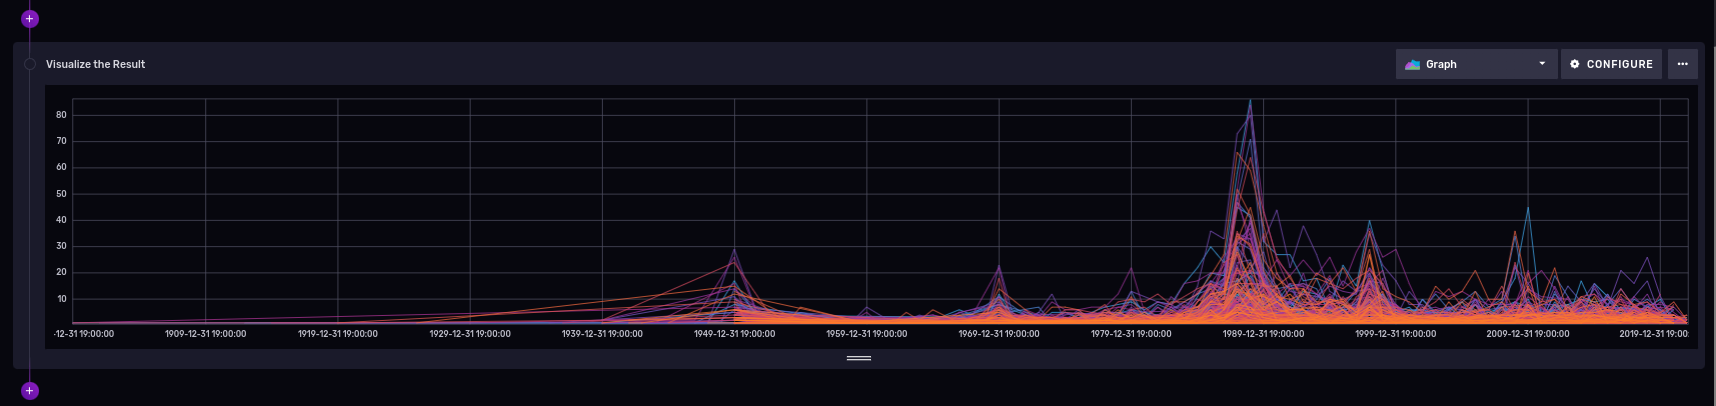Click the blue spike near 2009
The width and height of the screenshot is (1716, 406).
(x=1527, y=210)
